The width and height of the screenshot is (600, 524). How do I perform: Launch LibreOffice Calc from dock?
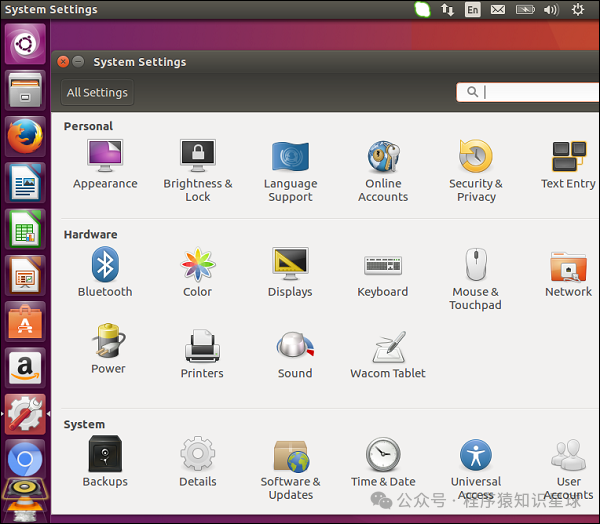pyautogui.click(x=25, y=229)
